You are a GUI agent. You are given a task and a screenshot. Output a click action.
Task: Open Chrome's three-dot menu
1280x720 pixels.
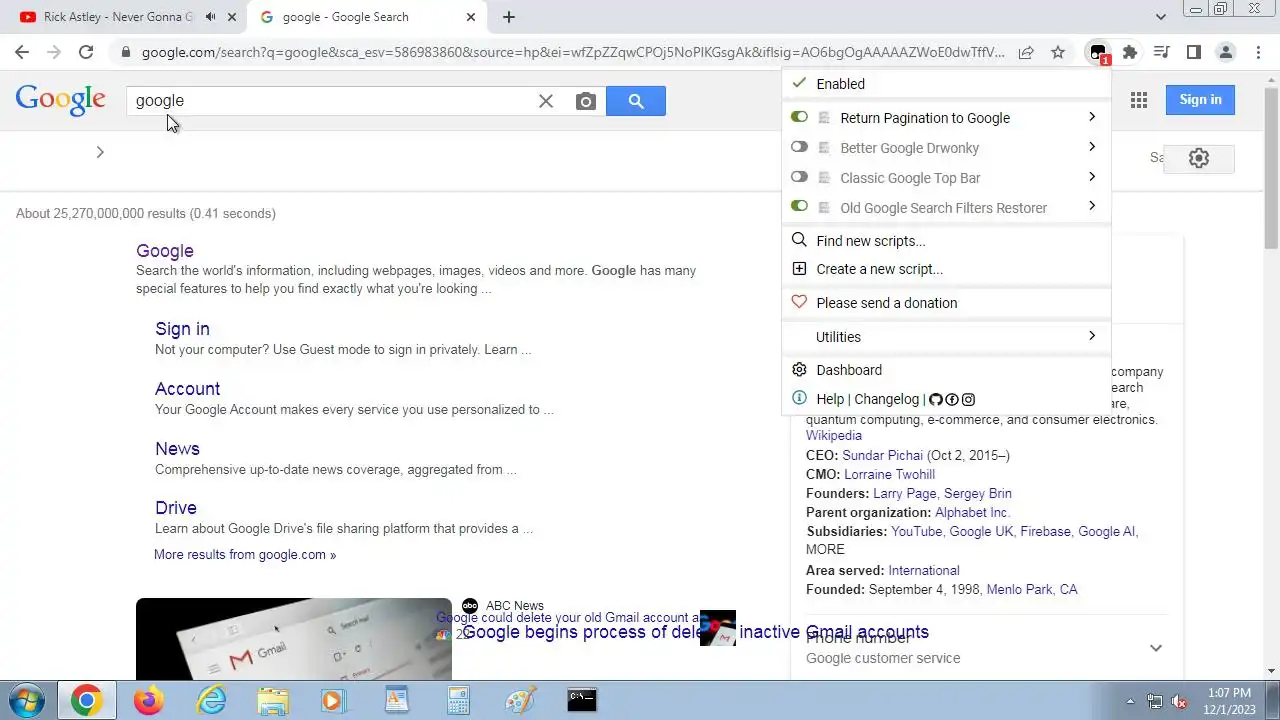click(x=1258, y=53)
